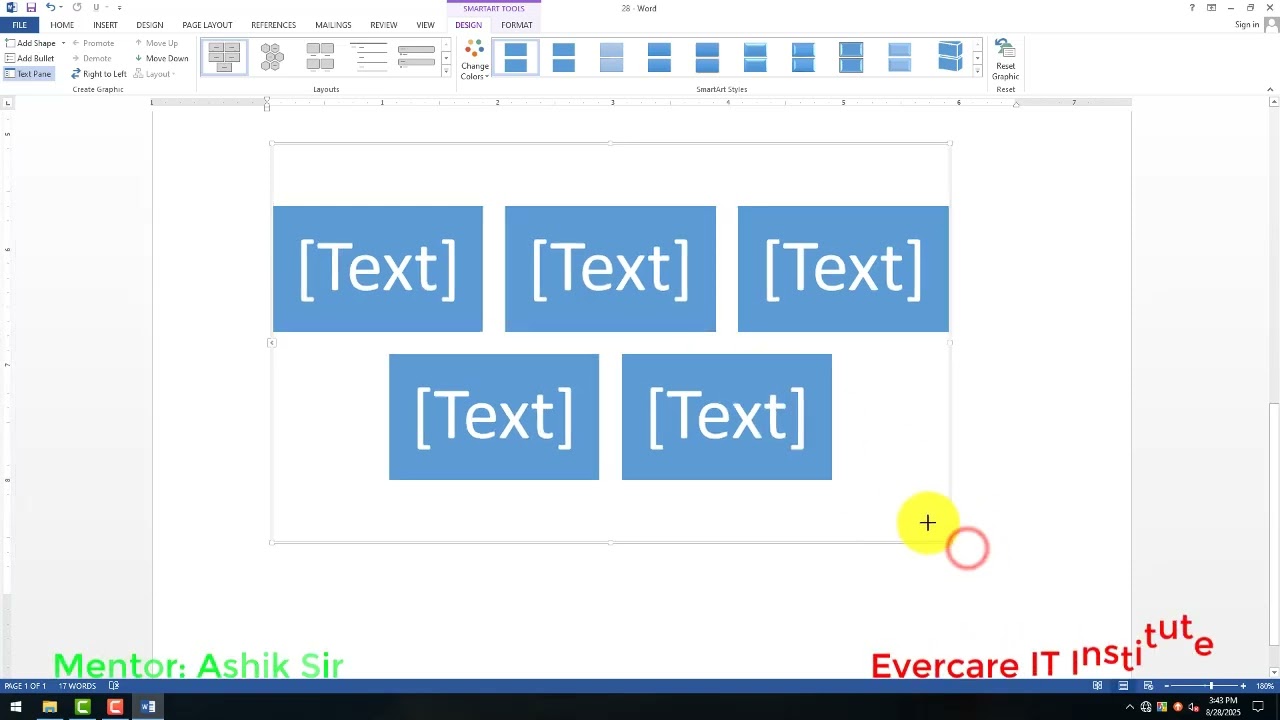Image resolution: width=1280 pixels, height=720 pixels.
Task: Click the zoom in plus button
Action: click(1243, 686)
